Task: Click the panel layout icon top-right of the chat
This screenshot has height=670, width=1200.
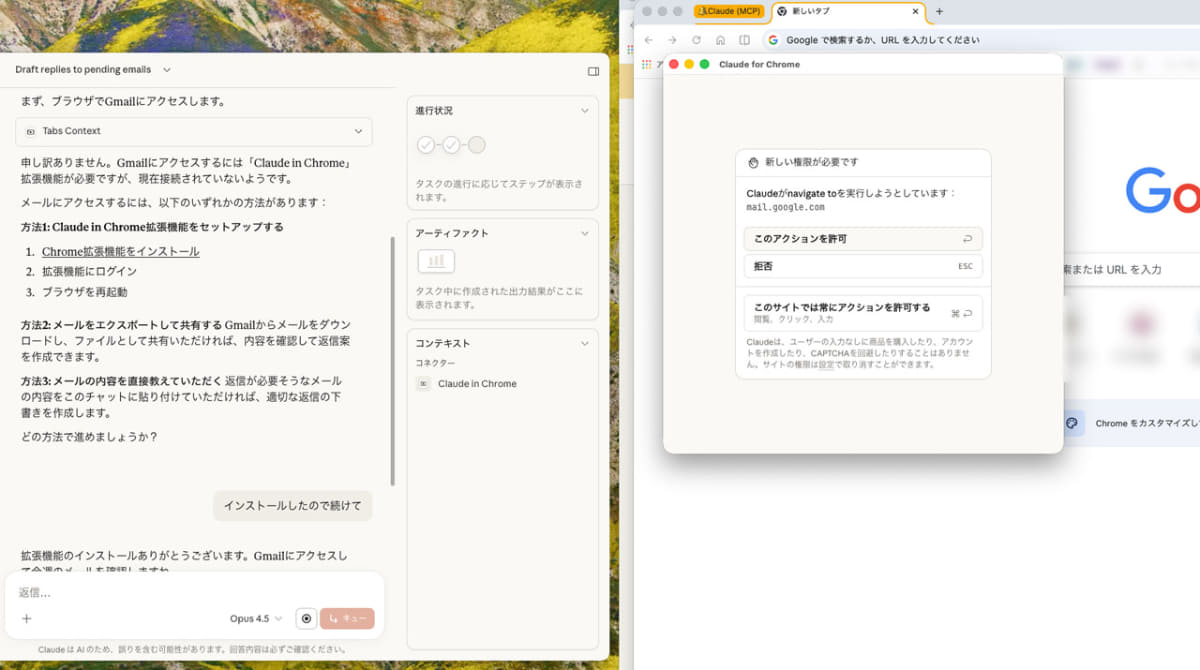Action: 593,71
